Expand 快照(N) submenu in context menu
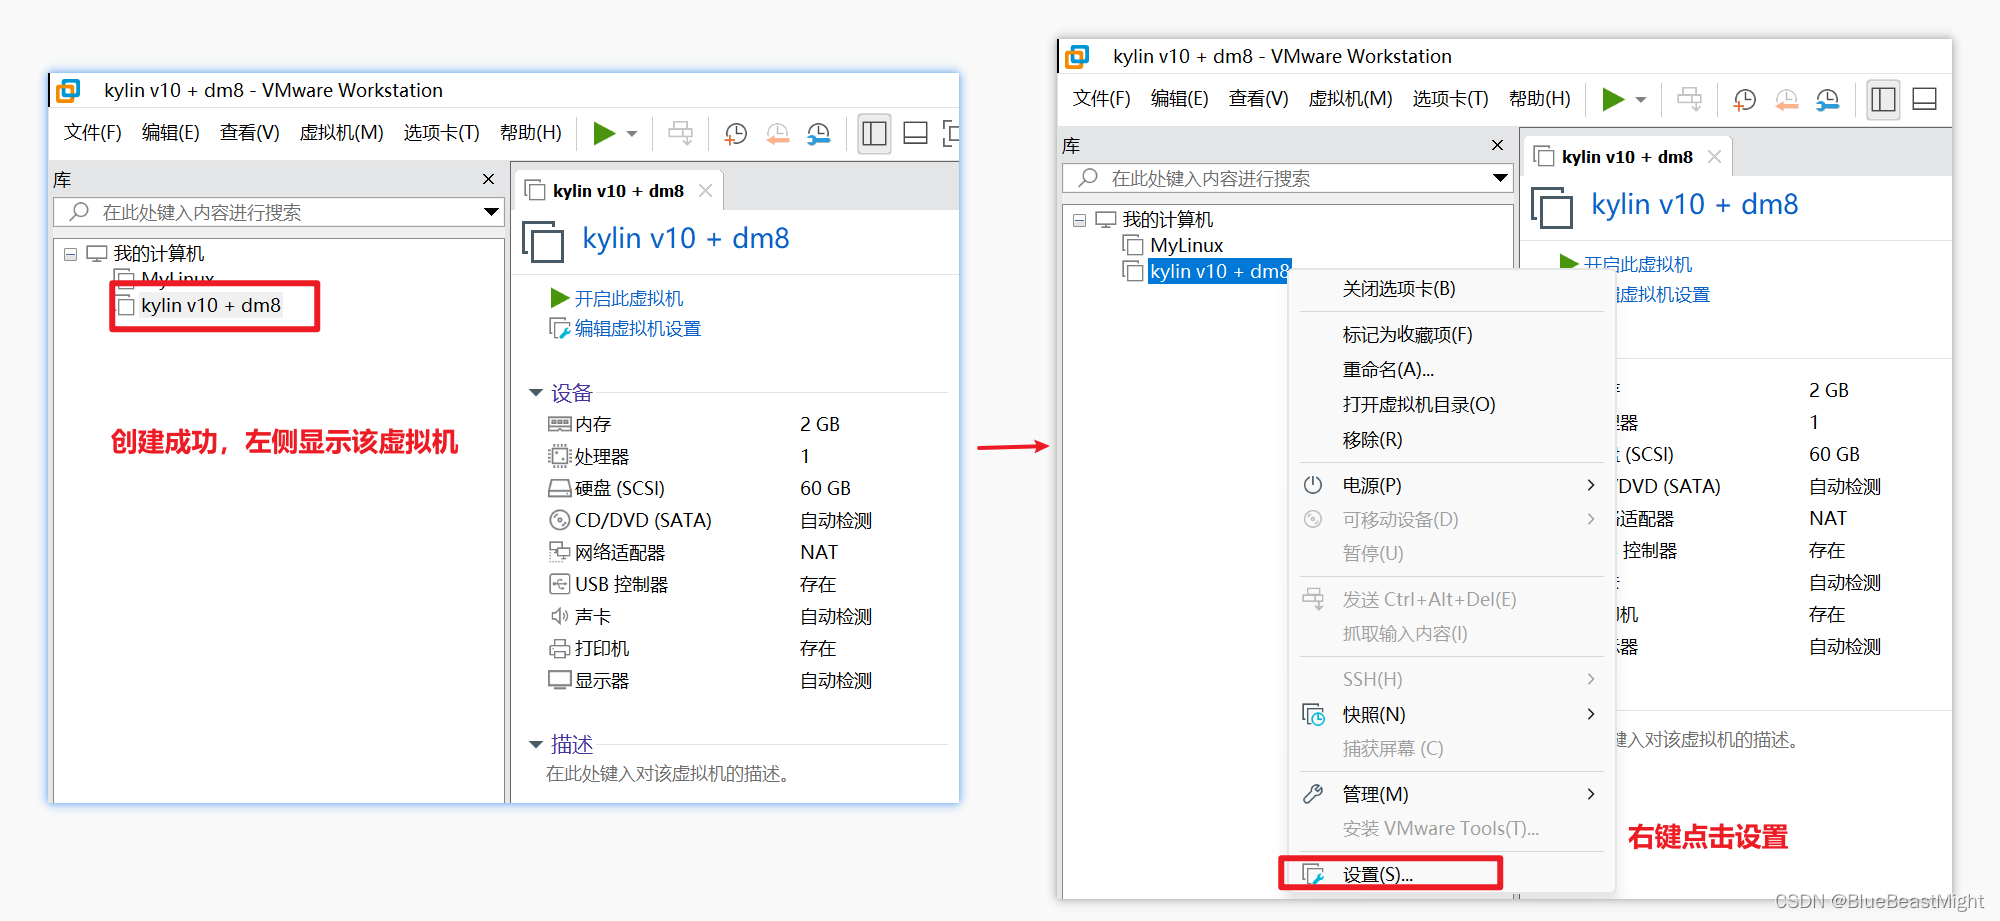 [x=1452, y=714]
